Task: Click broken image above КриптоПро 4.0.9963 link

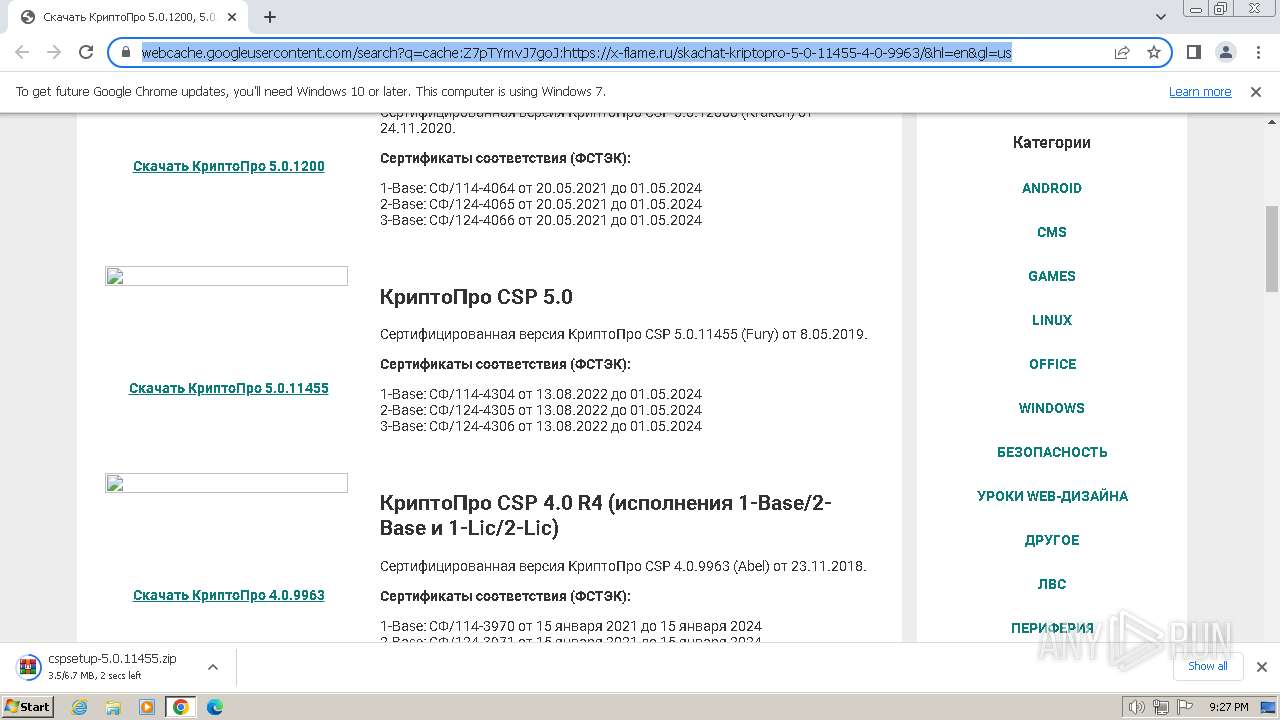Action: 226,483
